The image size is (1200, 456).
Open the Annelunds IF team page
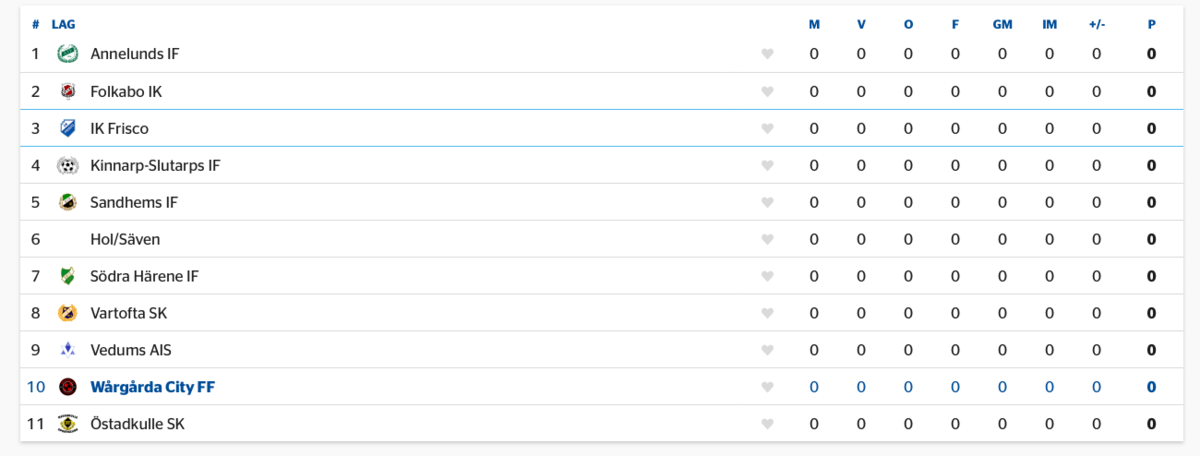135,54
